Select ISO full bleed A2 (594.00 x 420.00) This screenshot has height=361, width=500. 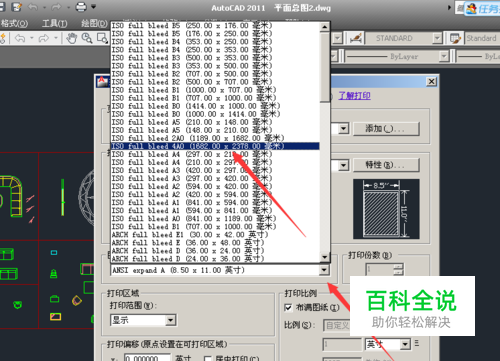tap(215, 186)
